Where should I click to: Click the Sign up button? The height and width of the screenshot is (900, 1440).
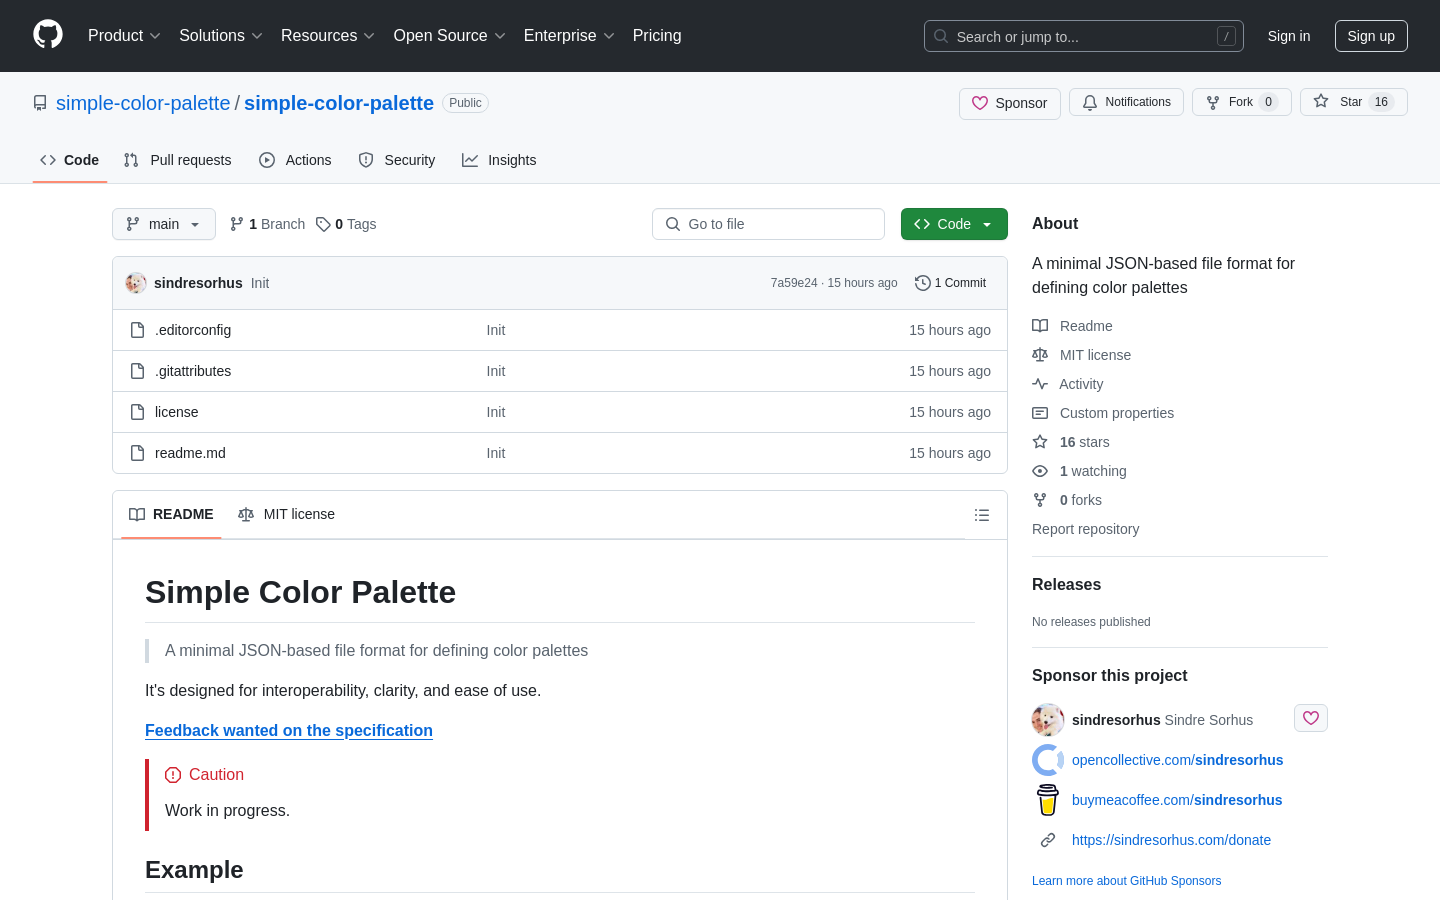click(x=1371, y=36)
